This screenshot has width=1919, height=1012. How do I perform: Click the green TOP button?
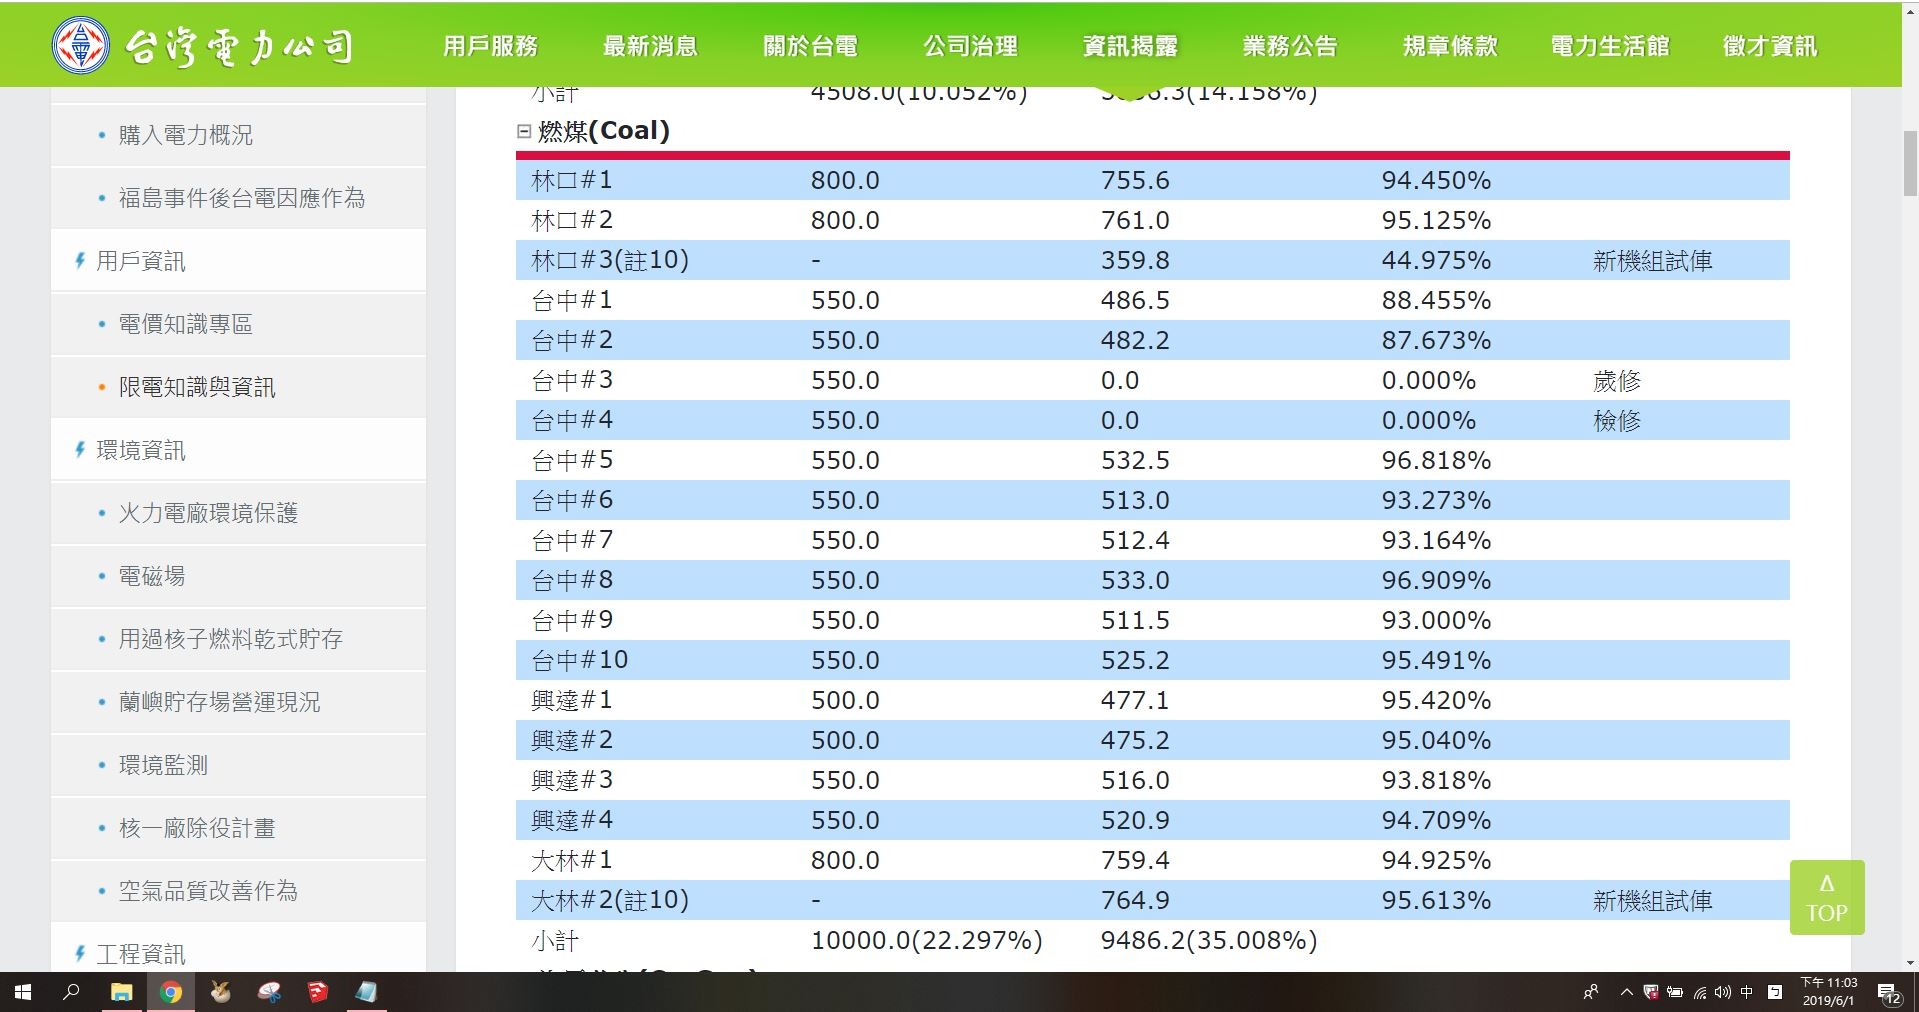pyautogui.click(x=1826, y=897)
